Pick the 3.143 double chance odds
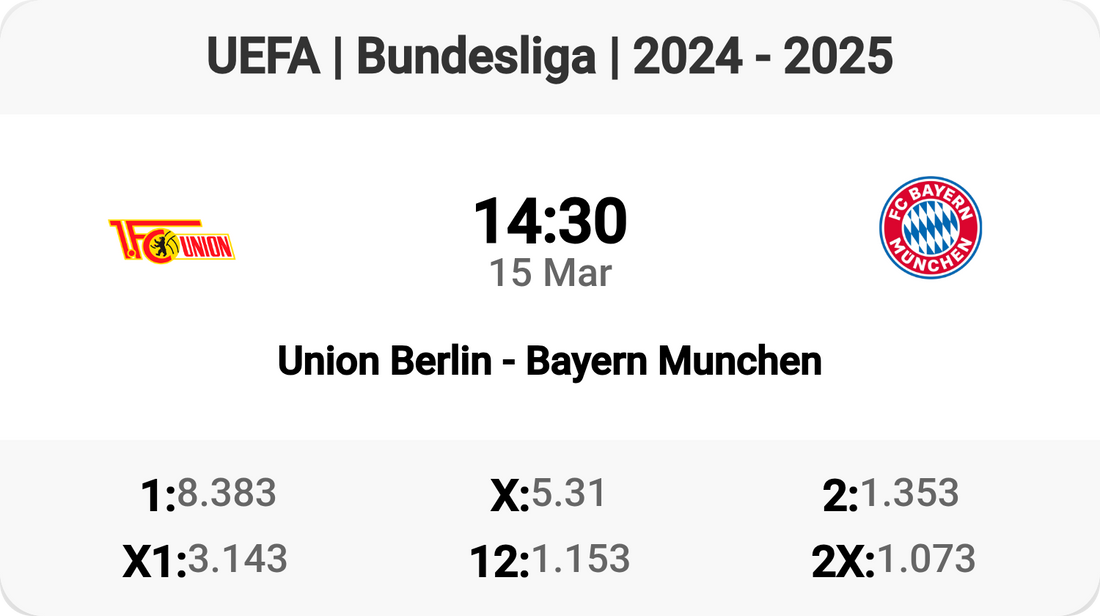This screenshot has height=616, width=1100. point(238,558)
